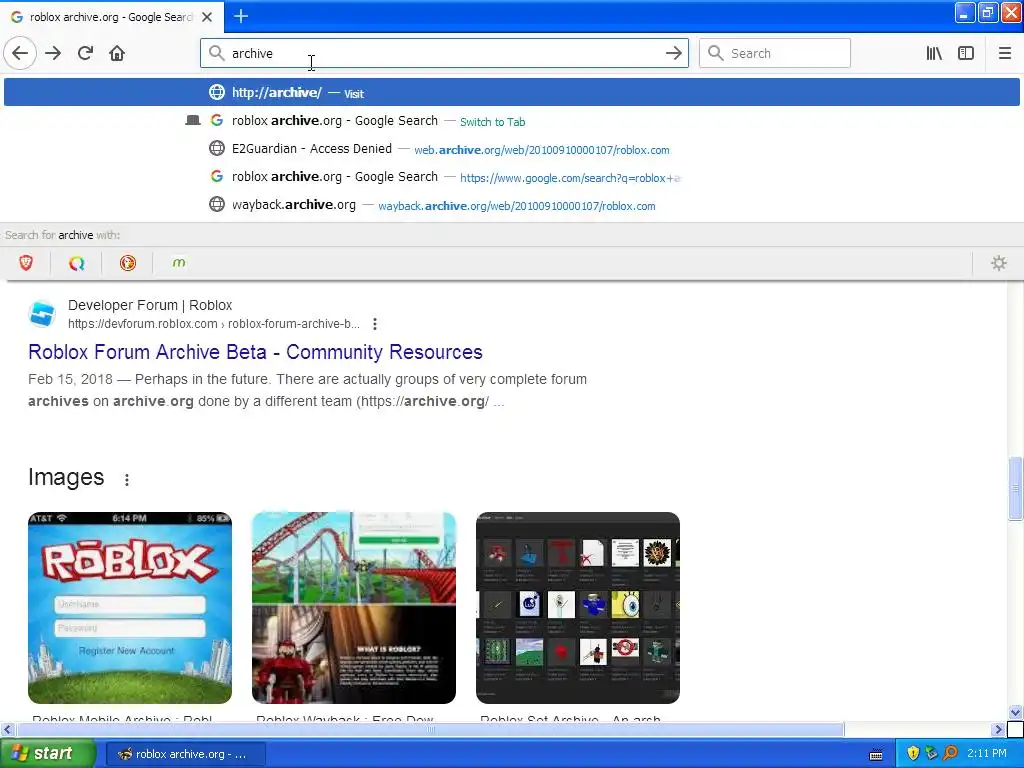
Task: Restore down the browser window
Action: point(987,12)
